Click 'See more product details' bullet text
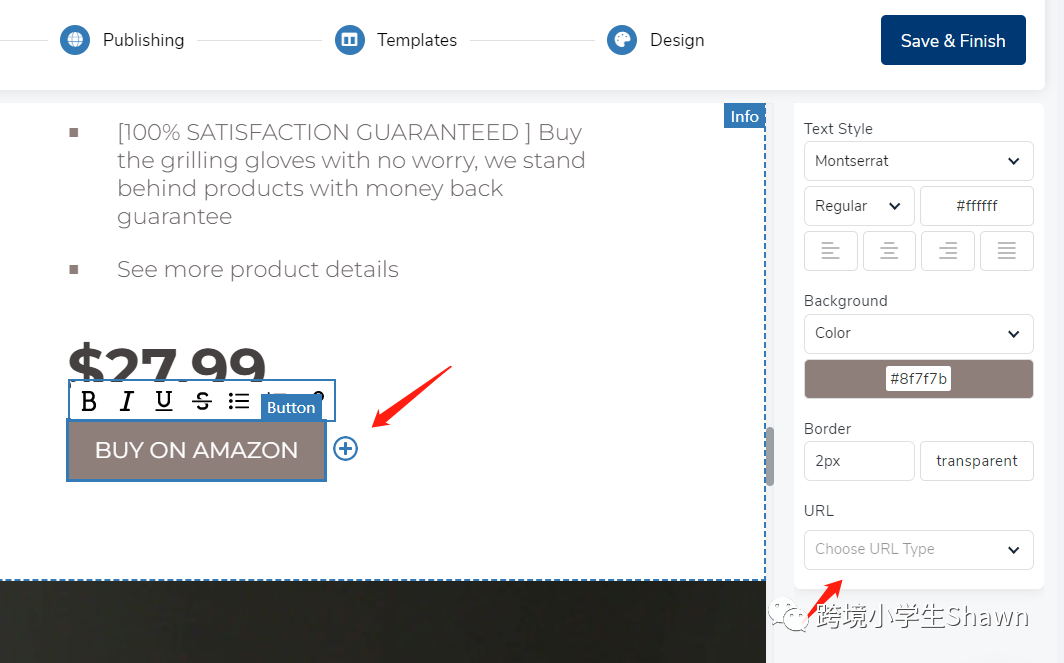This screenshot has width=1064, height=663. [x=258, y=269]
